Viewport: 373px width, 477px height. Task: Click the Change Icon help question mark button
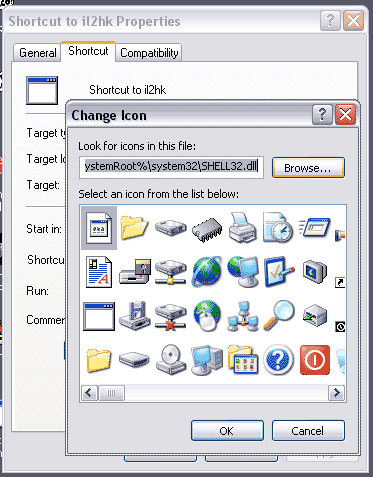click(322, 115)
